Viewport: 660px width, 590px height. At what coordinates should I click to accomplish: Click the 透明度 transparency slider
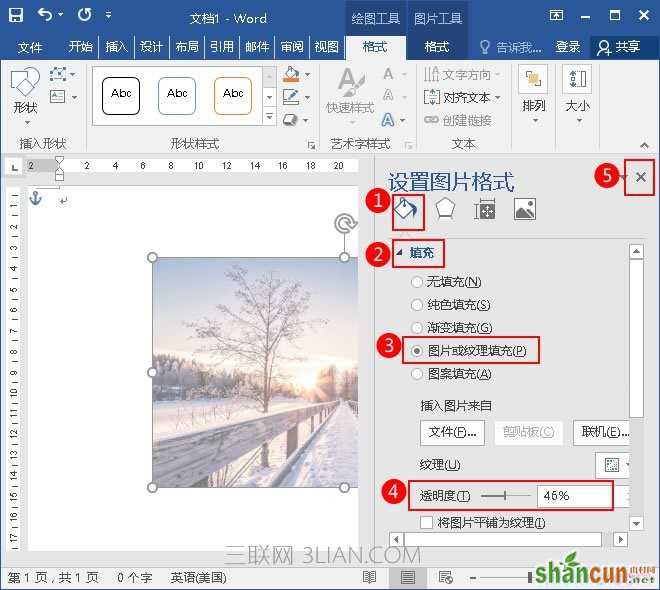(x=505, y=496)
